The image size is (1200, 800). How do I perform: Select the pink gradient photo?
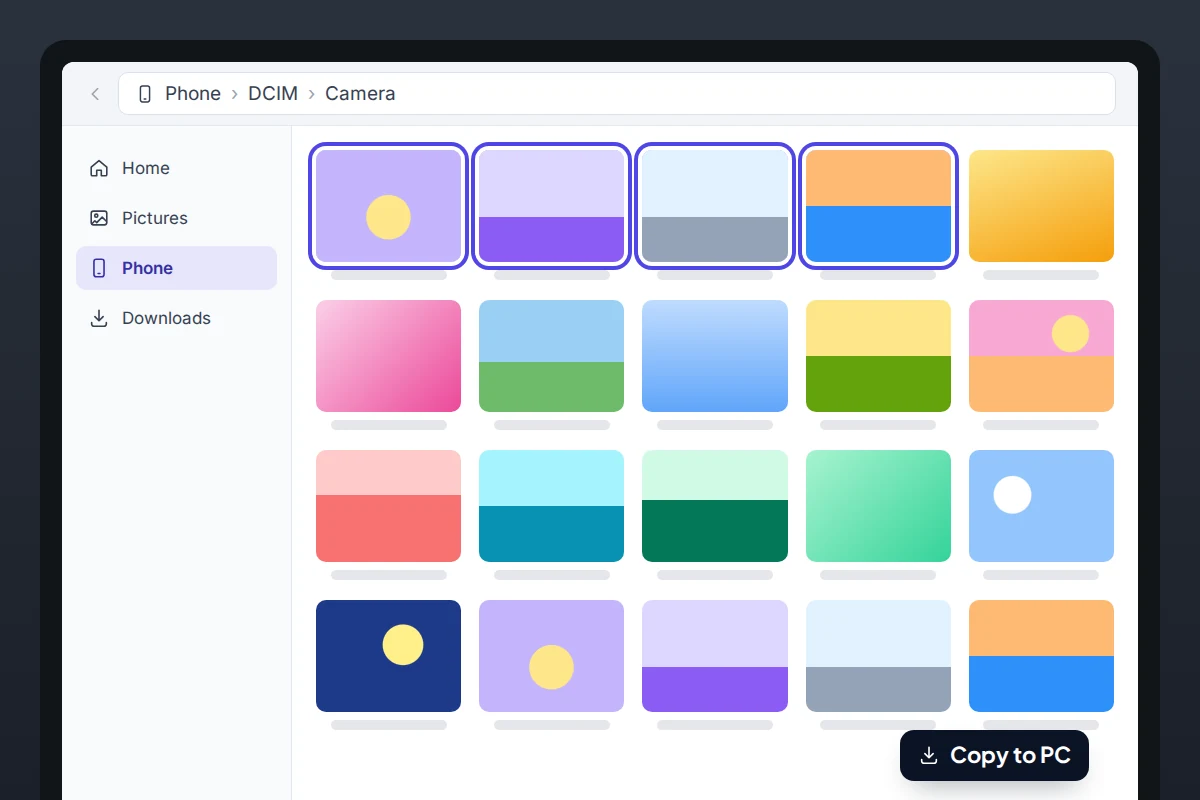(388, 356)
